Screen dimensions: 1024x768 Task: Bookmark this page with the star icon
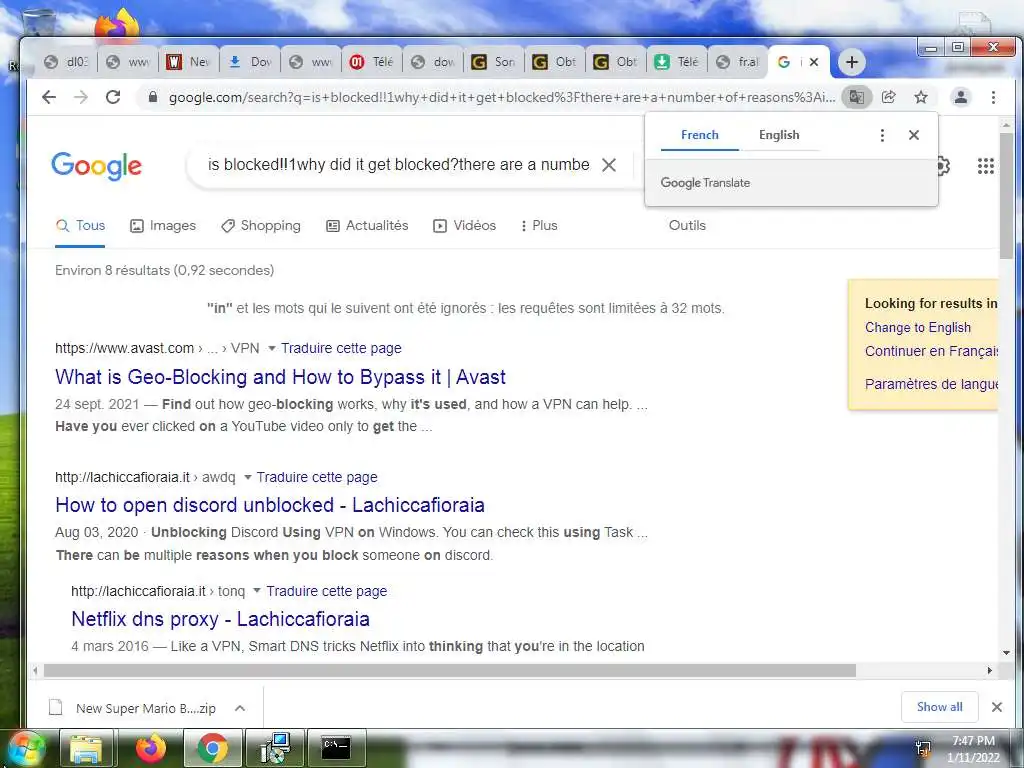921,97
